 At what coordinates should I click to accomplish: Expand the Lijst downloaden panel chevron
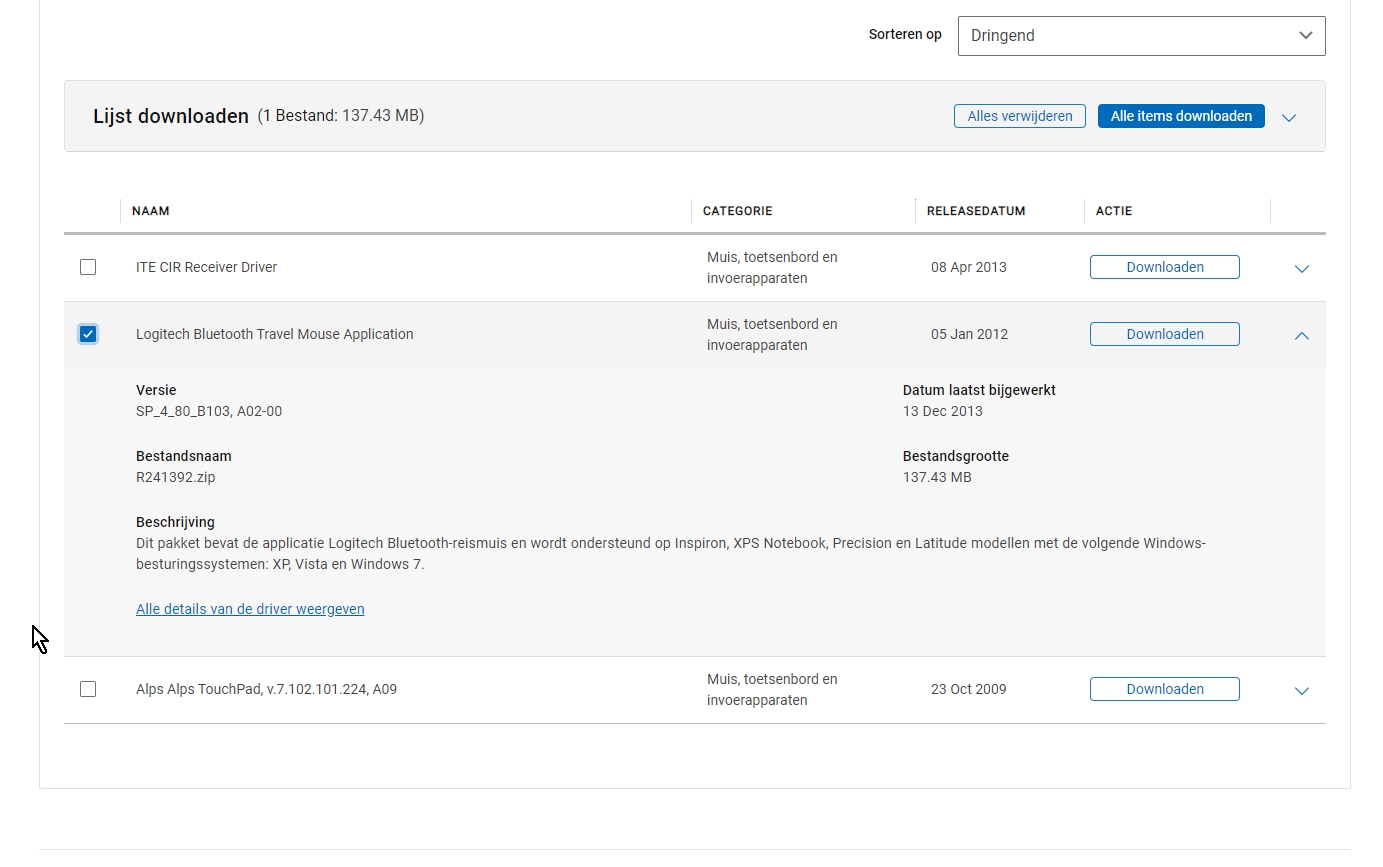point(1289,117)
